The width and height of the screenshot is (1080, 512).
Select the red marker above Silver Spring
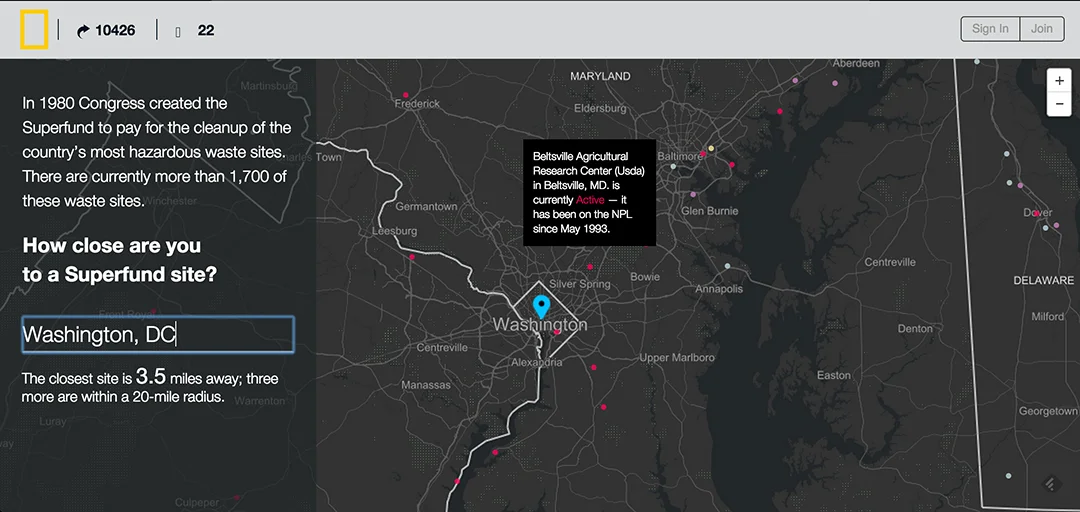pyautogui.click(x=590, y=267)
